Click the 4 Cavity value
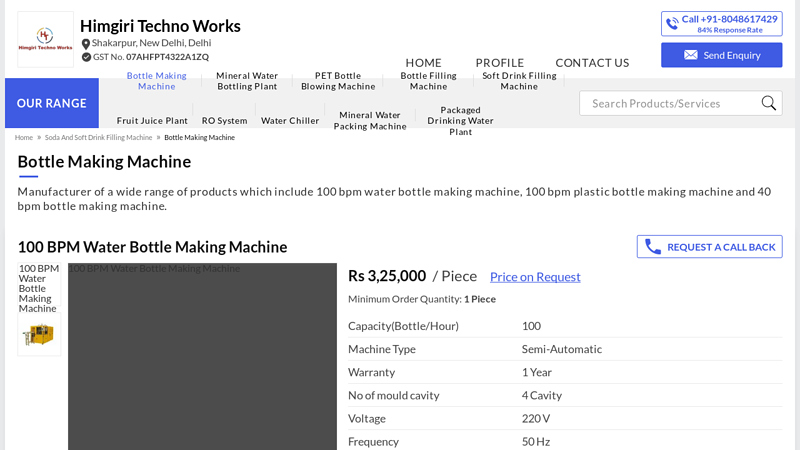Screen dimensions: 800x450 point(542,395)
